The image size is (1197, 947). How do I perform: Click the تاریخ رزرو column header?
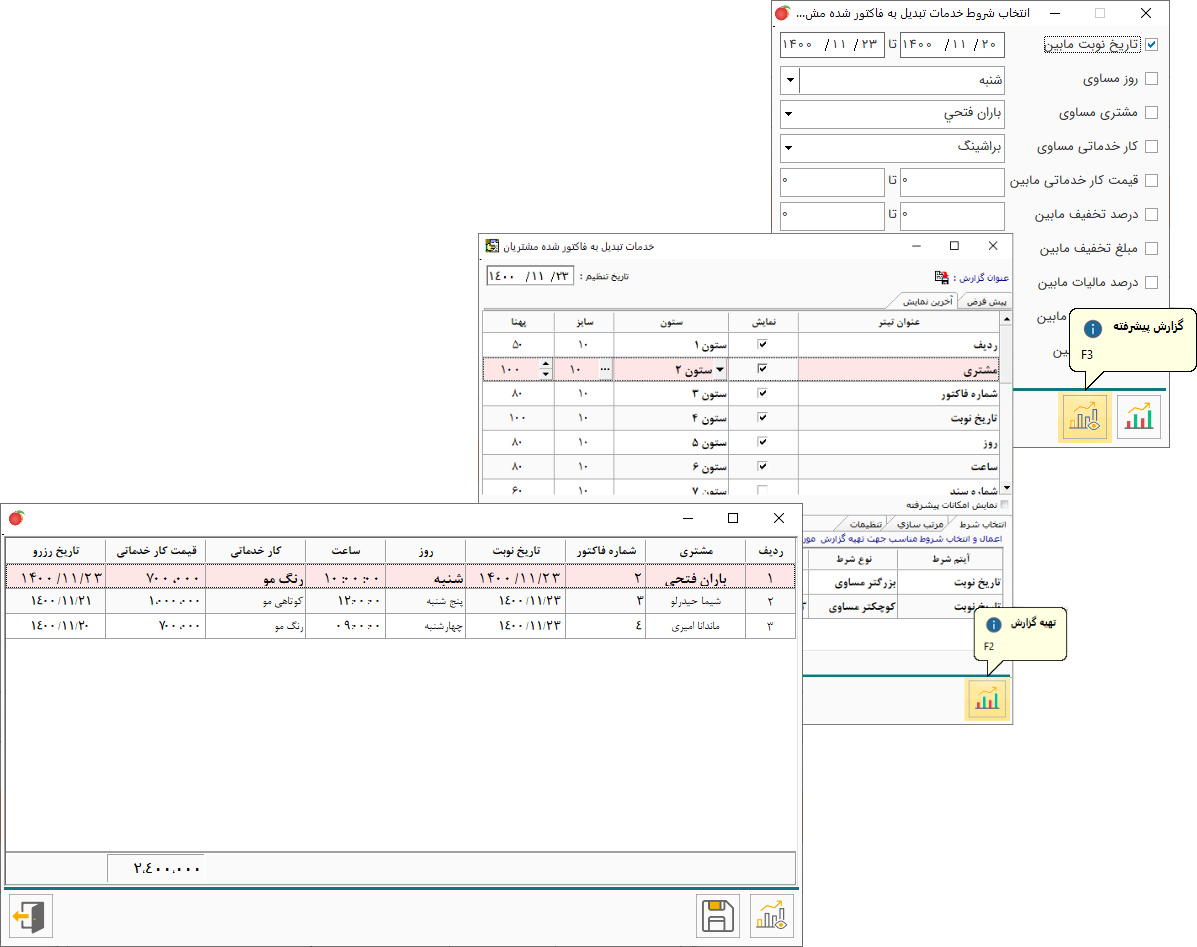[55, 550]
